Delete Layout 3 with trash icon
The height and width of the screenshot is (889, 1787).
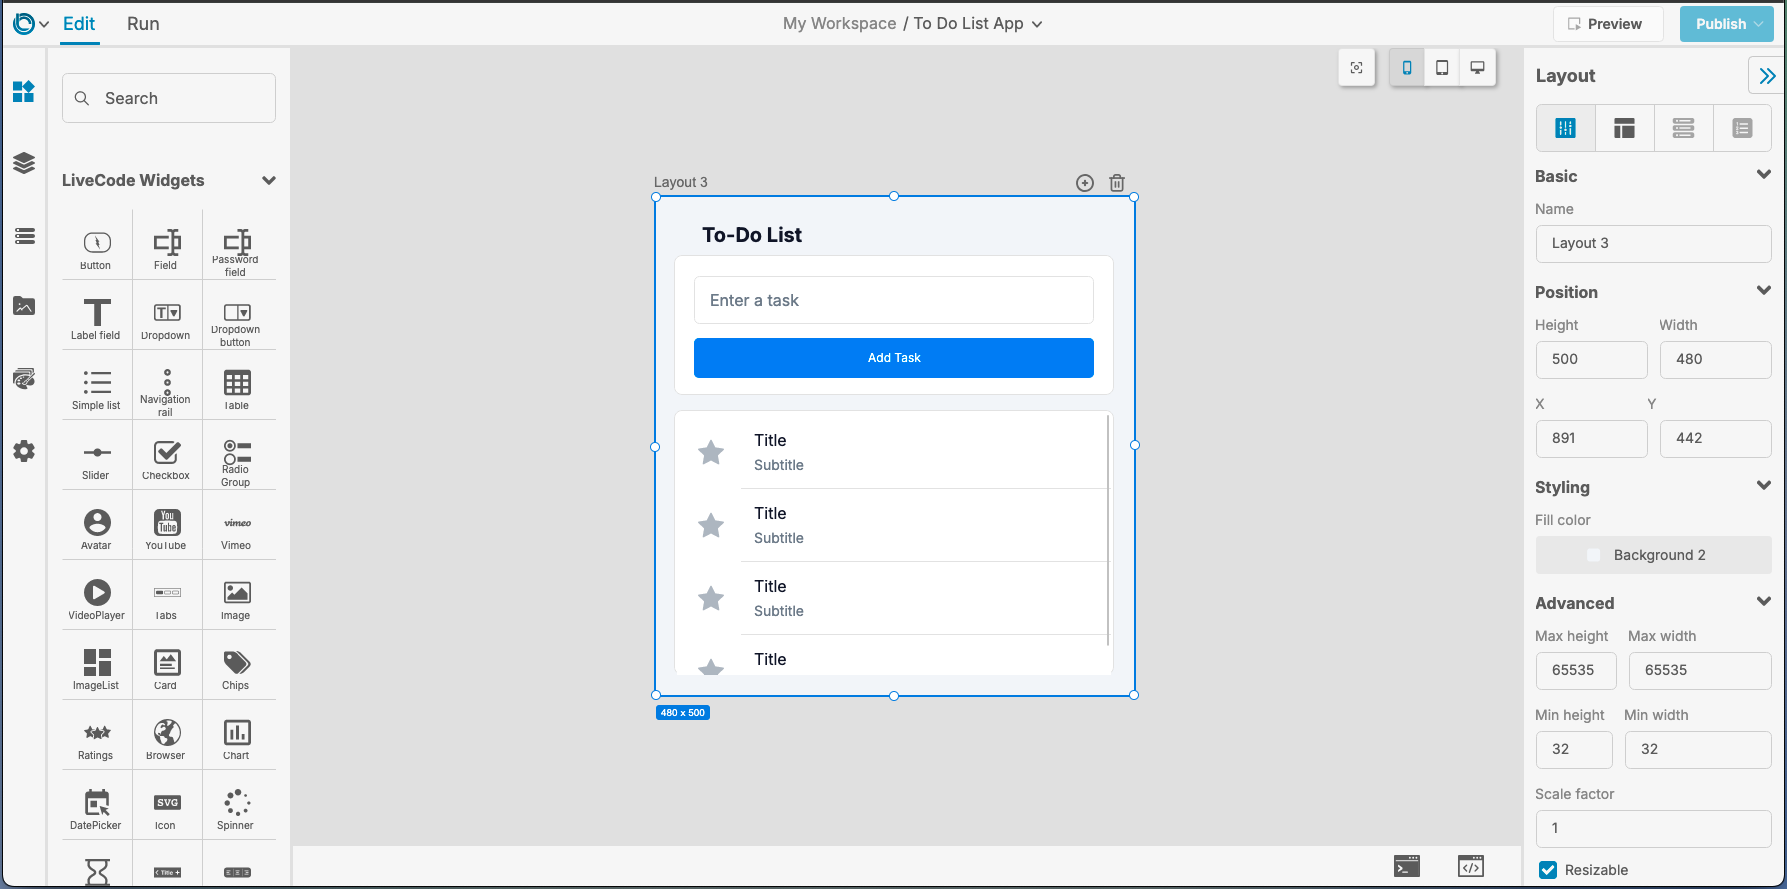1117,183
